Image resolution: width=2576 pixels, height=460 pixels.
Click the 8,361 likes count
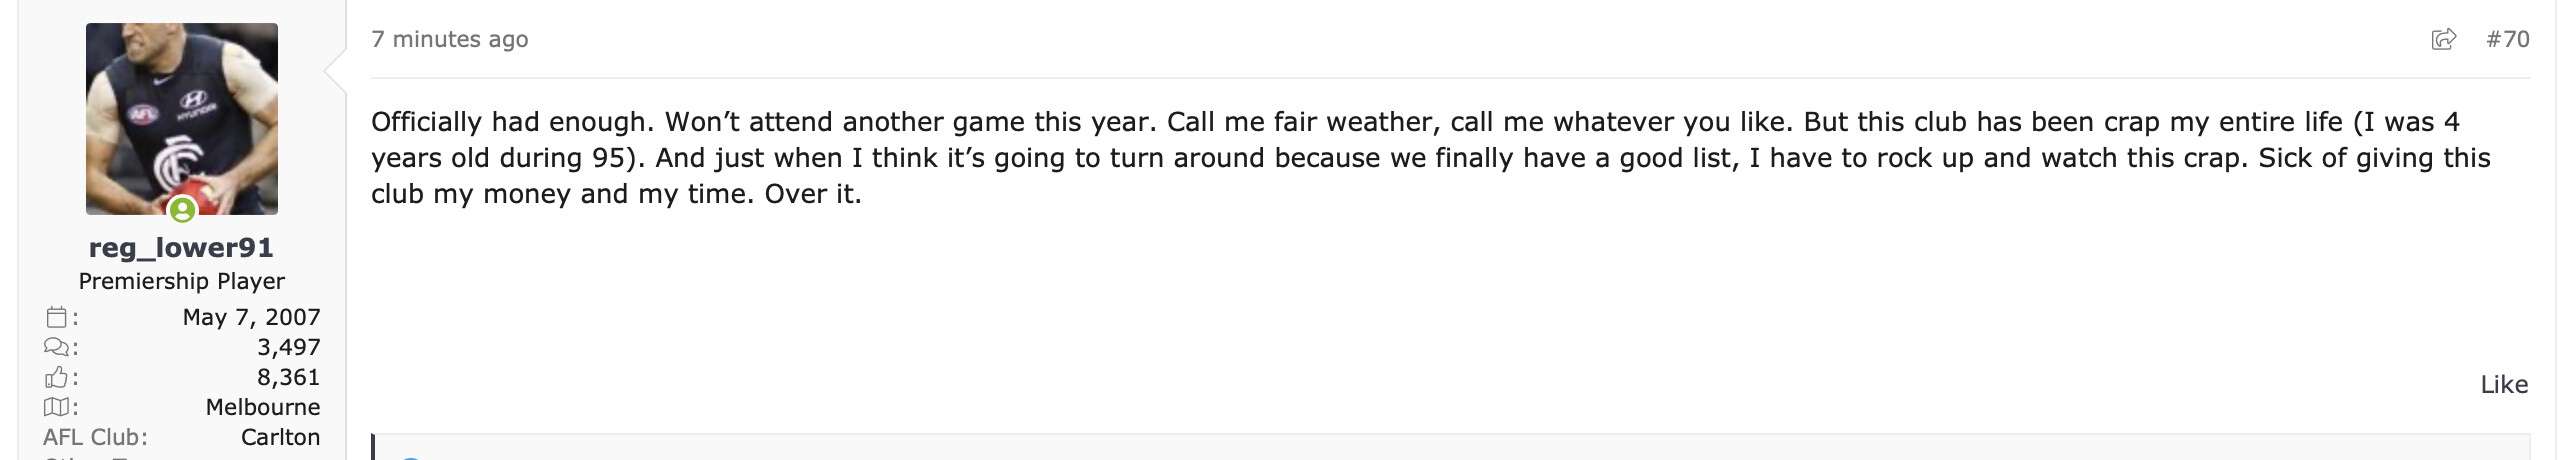(x=289, y=377)
